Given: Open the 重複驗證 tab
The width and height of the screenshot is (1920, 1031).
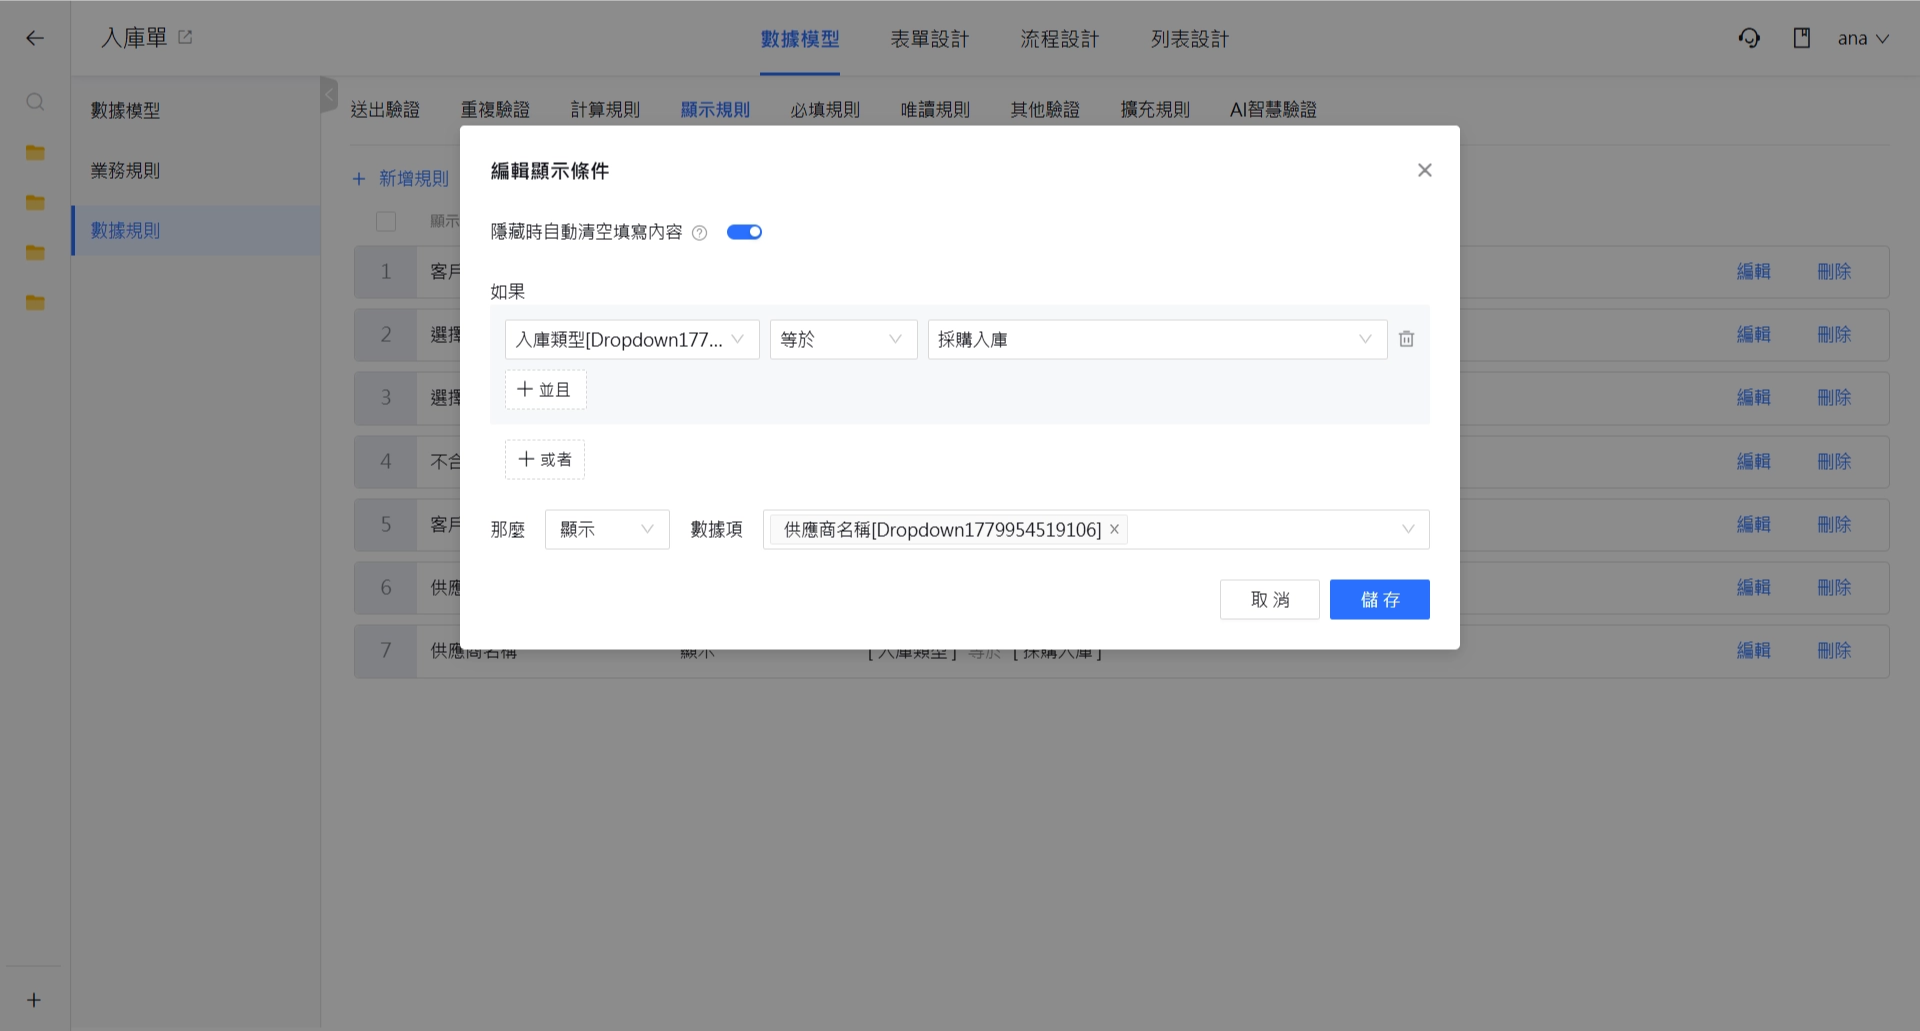Looking at the screenshot, I should (495, 109).
